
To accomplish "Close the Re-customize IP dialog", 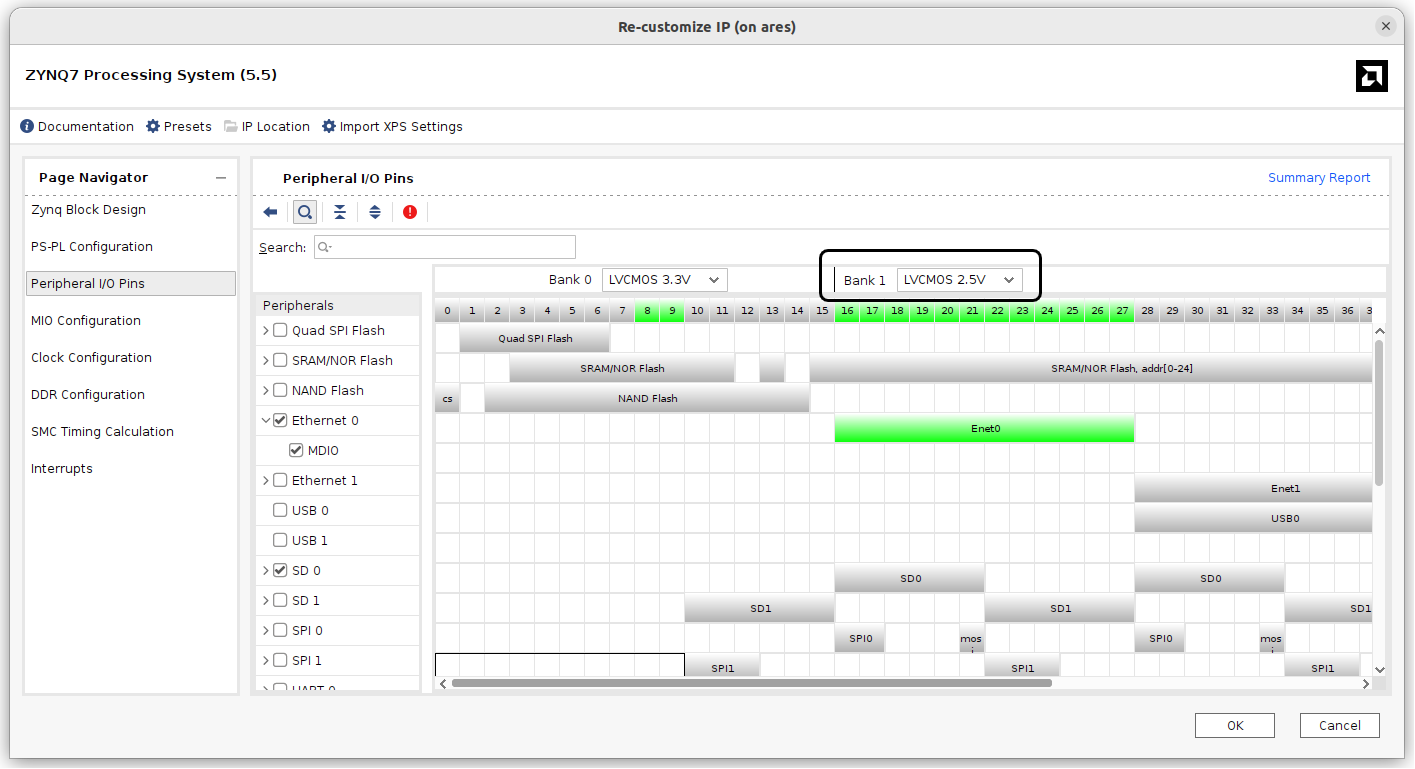I will pyautogui.click(x=1385, y=27).
